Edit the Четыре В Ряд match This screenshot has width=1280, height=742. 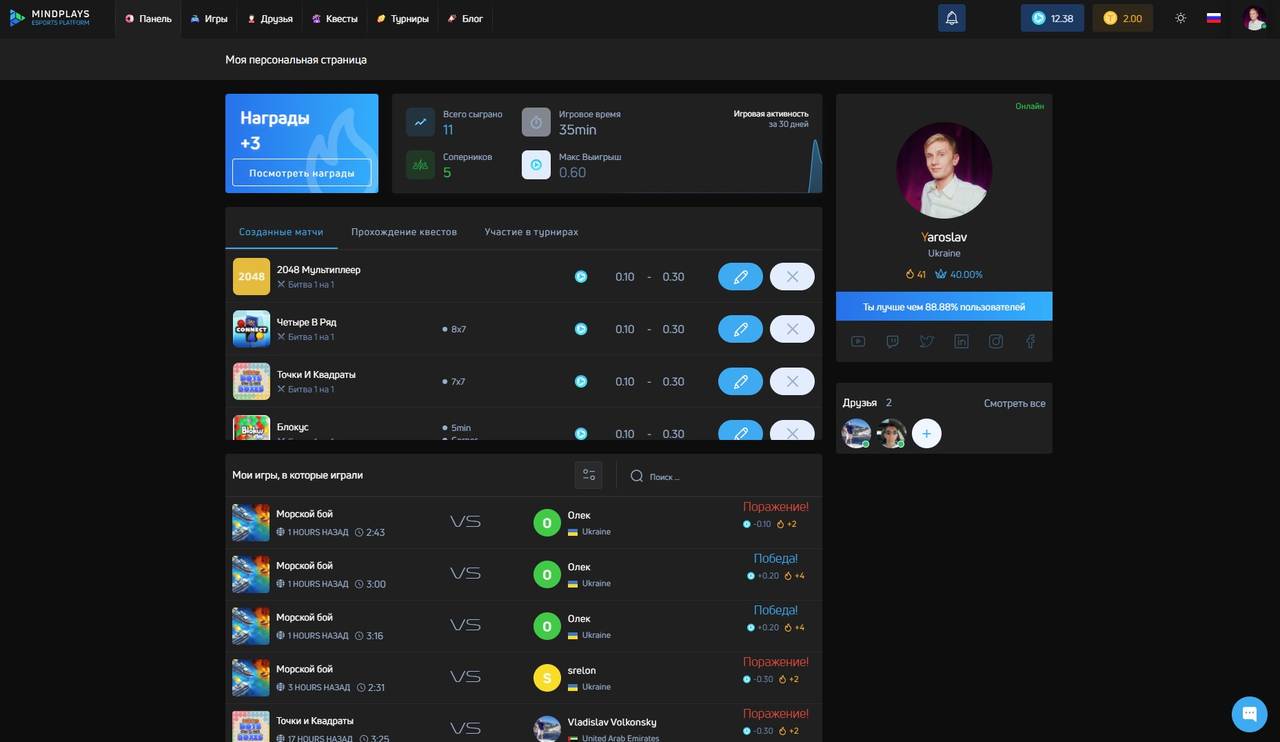tap(740, 329)
